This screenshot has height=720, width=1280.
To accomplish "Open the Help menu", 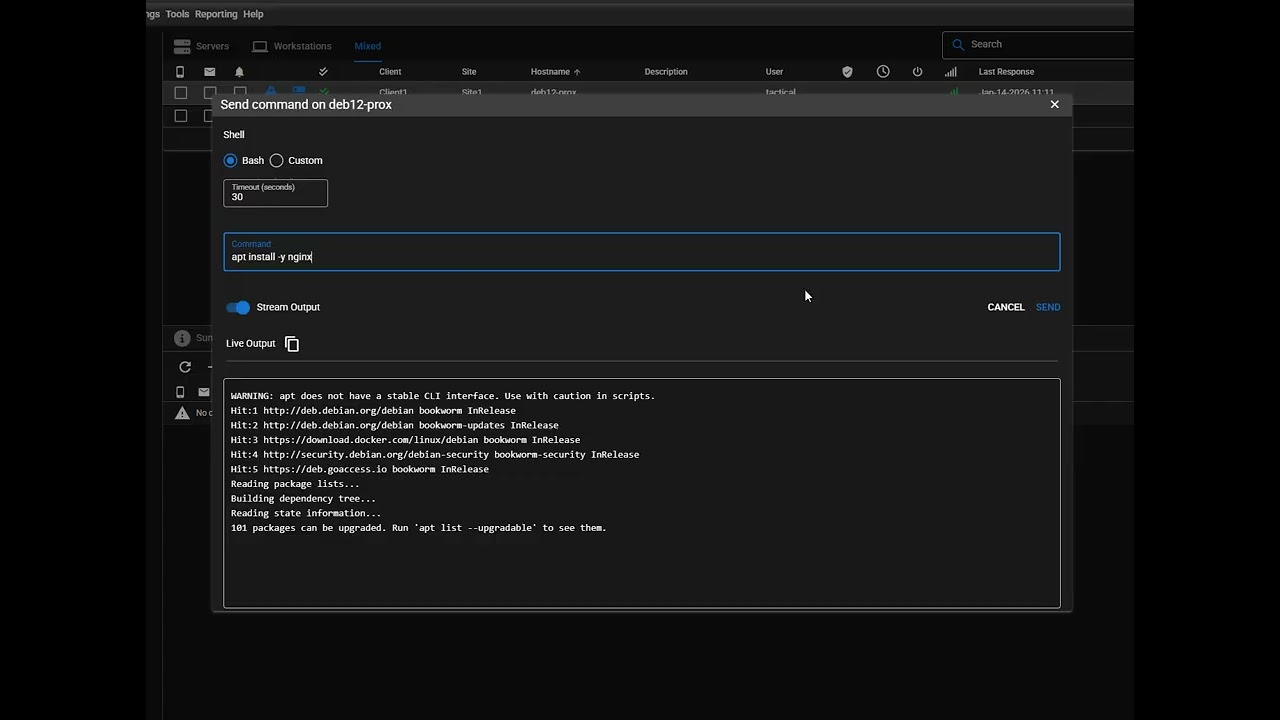I will tap(253, 14).
